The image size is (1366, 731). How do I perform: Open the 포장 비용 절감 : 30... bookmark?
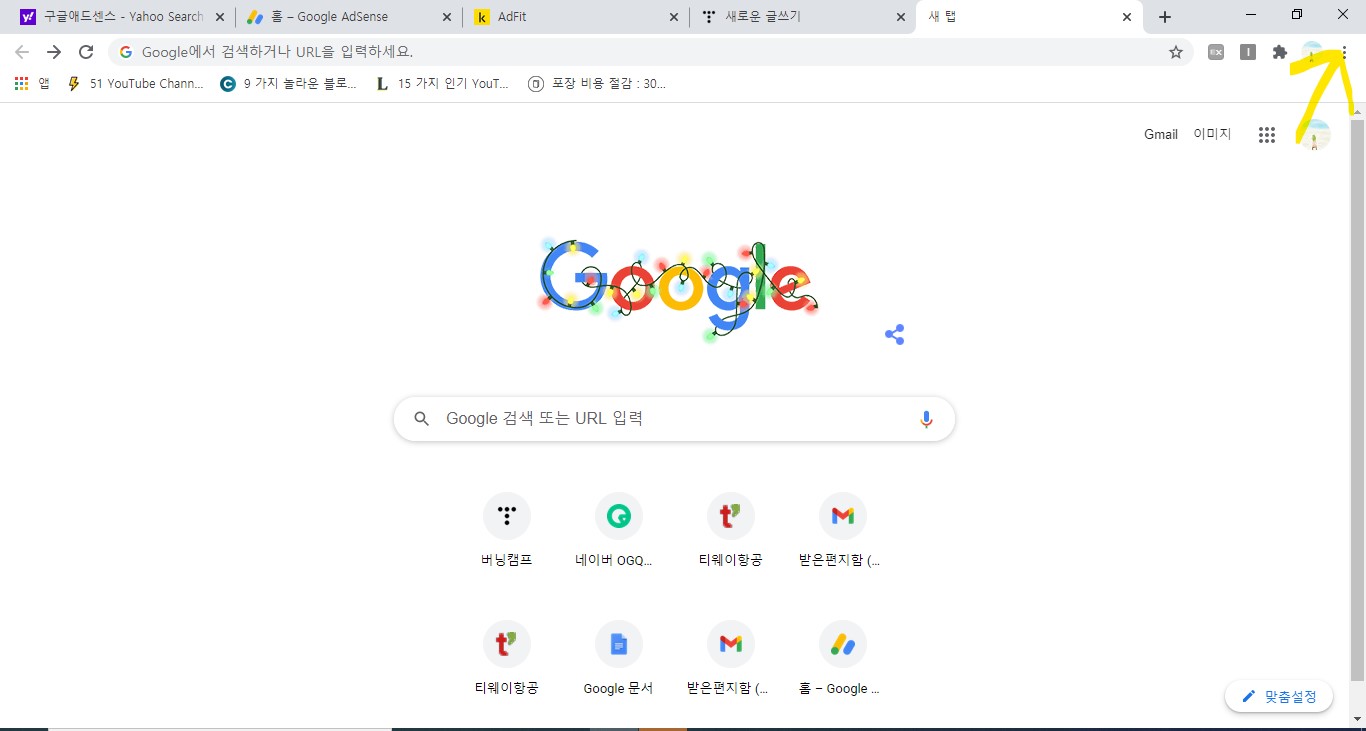597,84
